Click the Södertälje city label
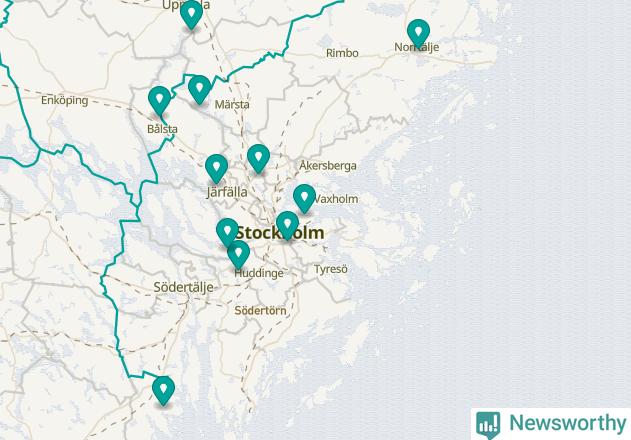The width and height of the screenshot is (631, 440). tap(184, 287)
